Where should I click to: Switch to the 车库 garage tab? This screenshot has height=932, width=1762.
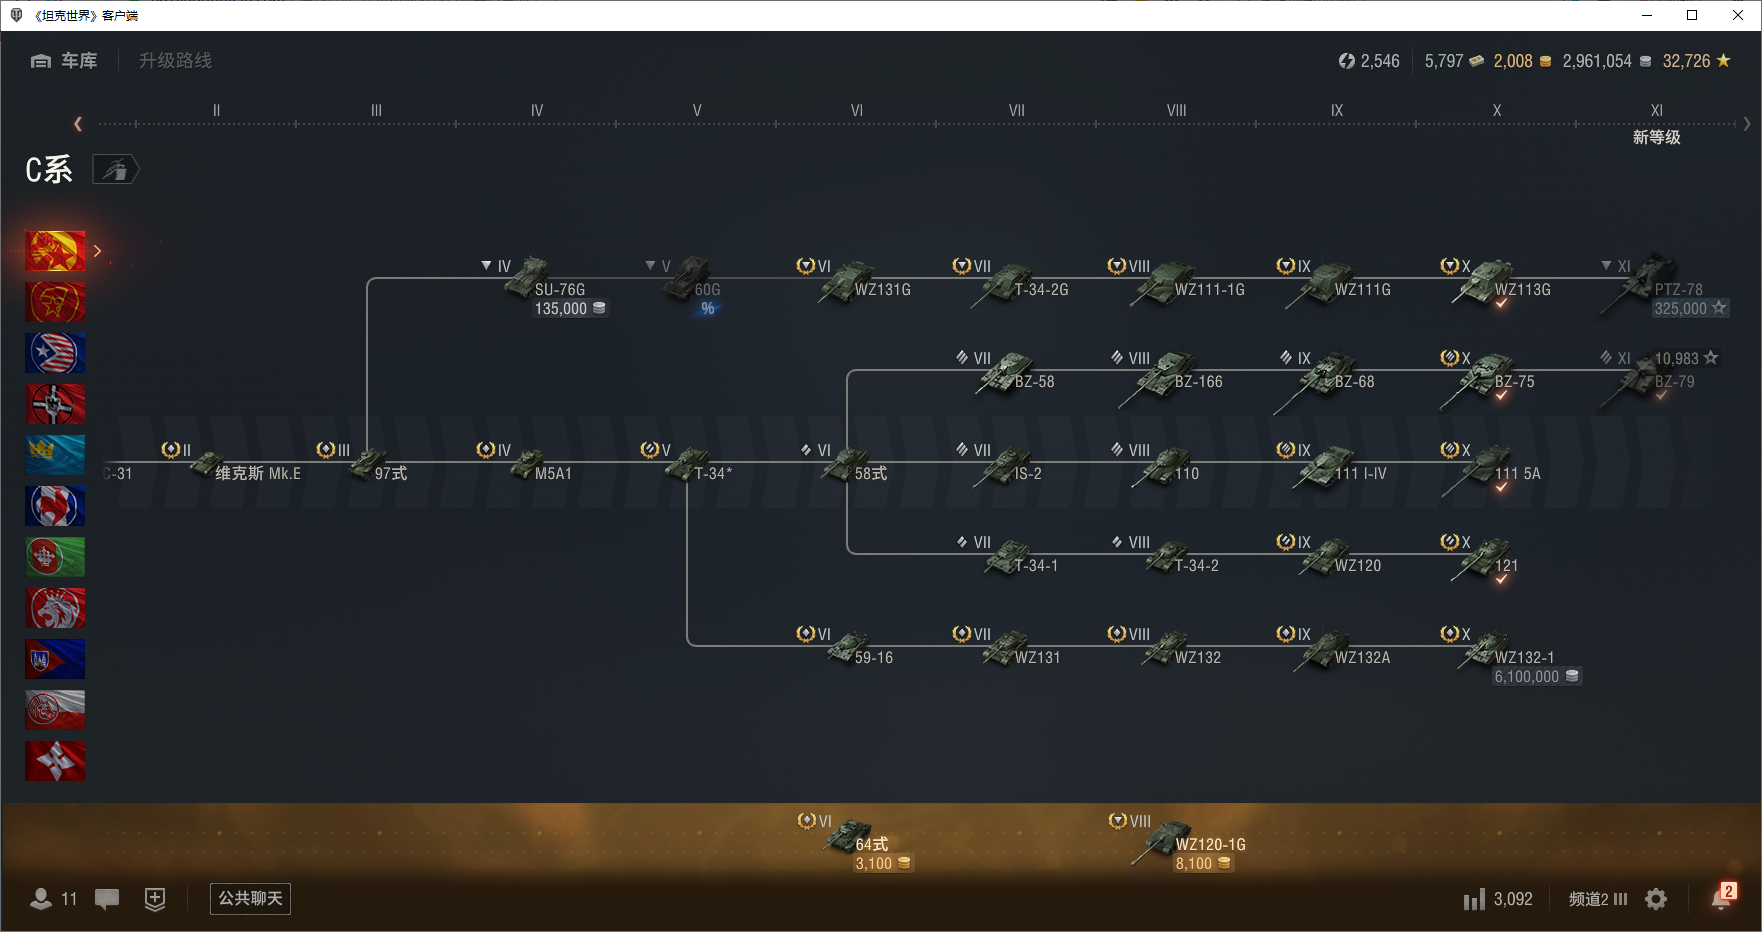[x=65, y=61]
